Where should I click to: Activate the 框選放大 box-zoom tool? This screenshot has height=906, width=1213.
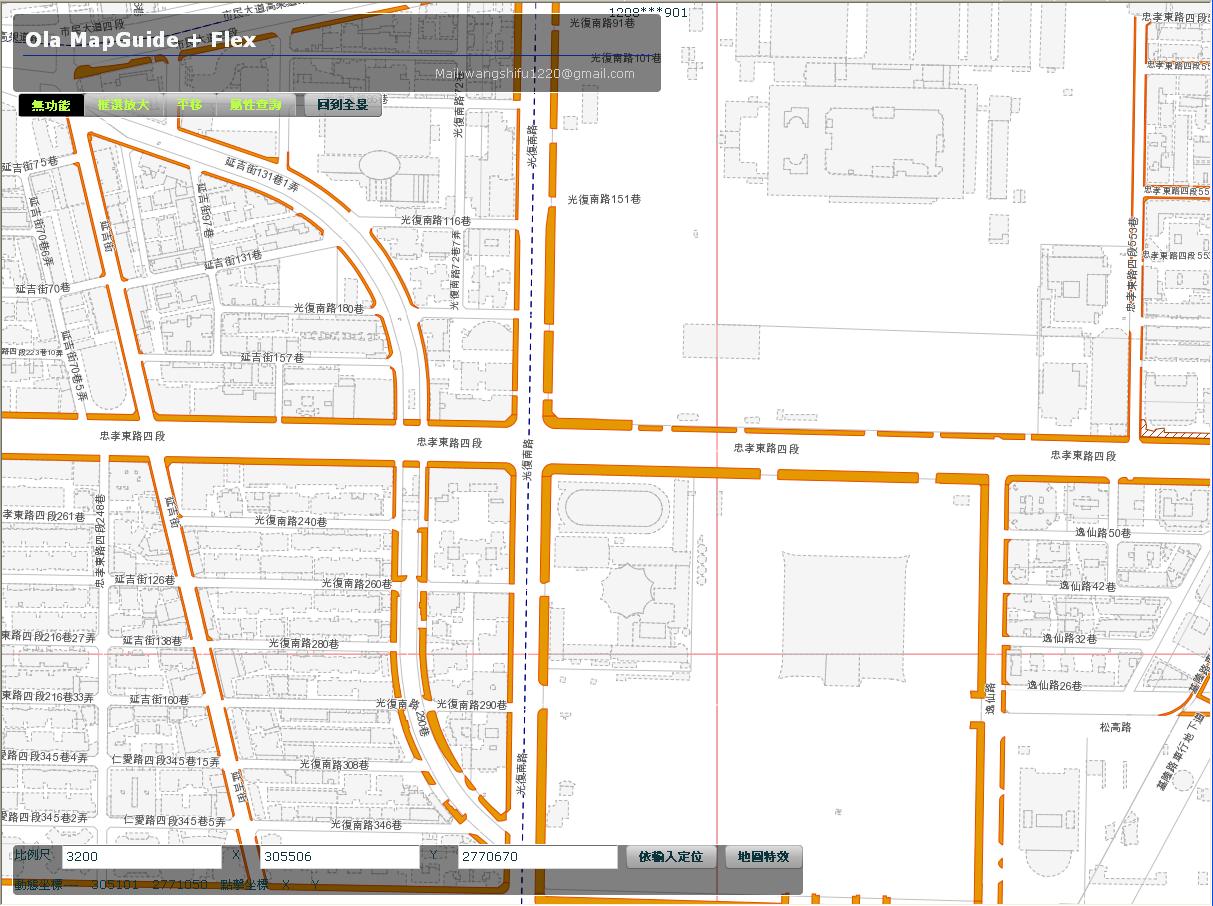122,105
